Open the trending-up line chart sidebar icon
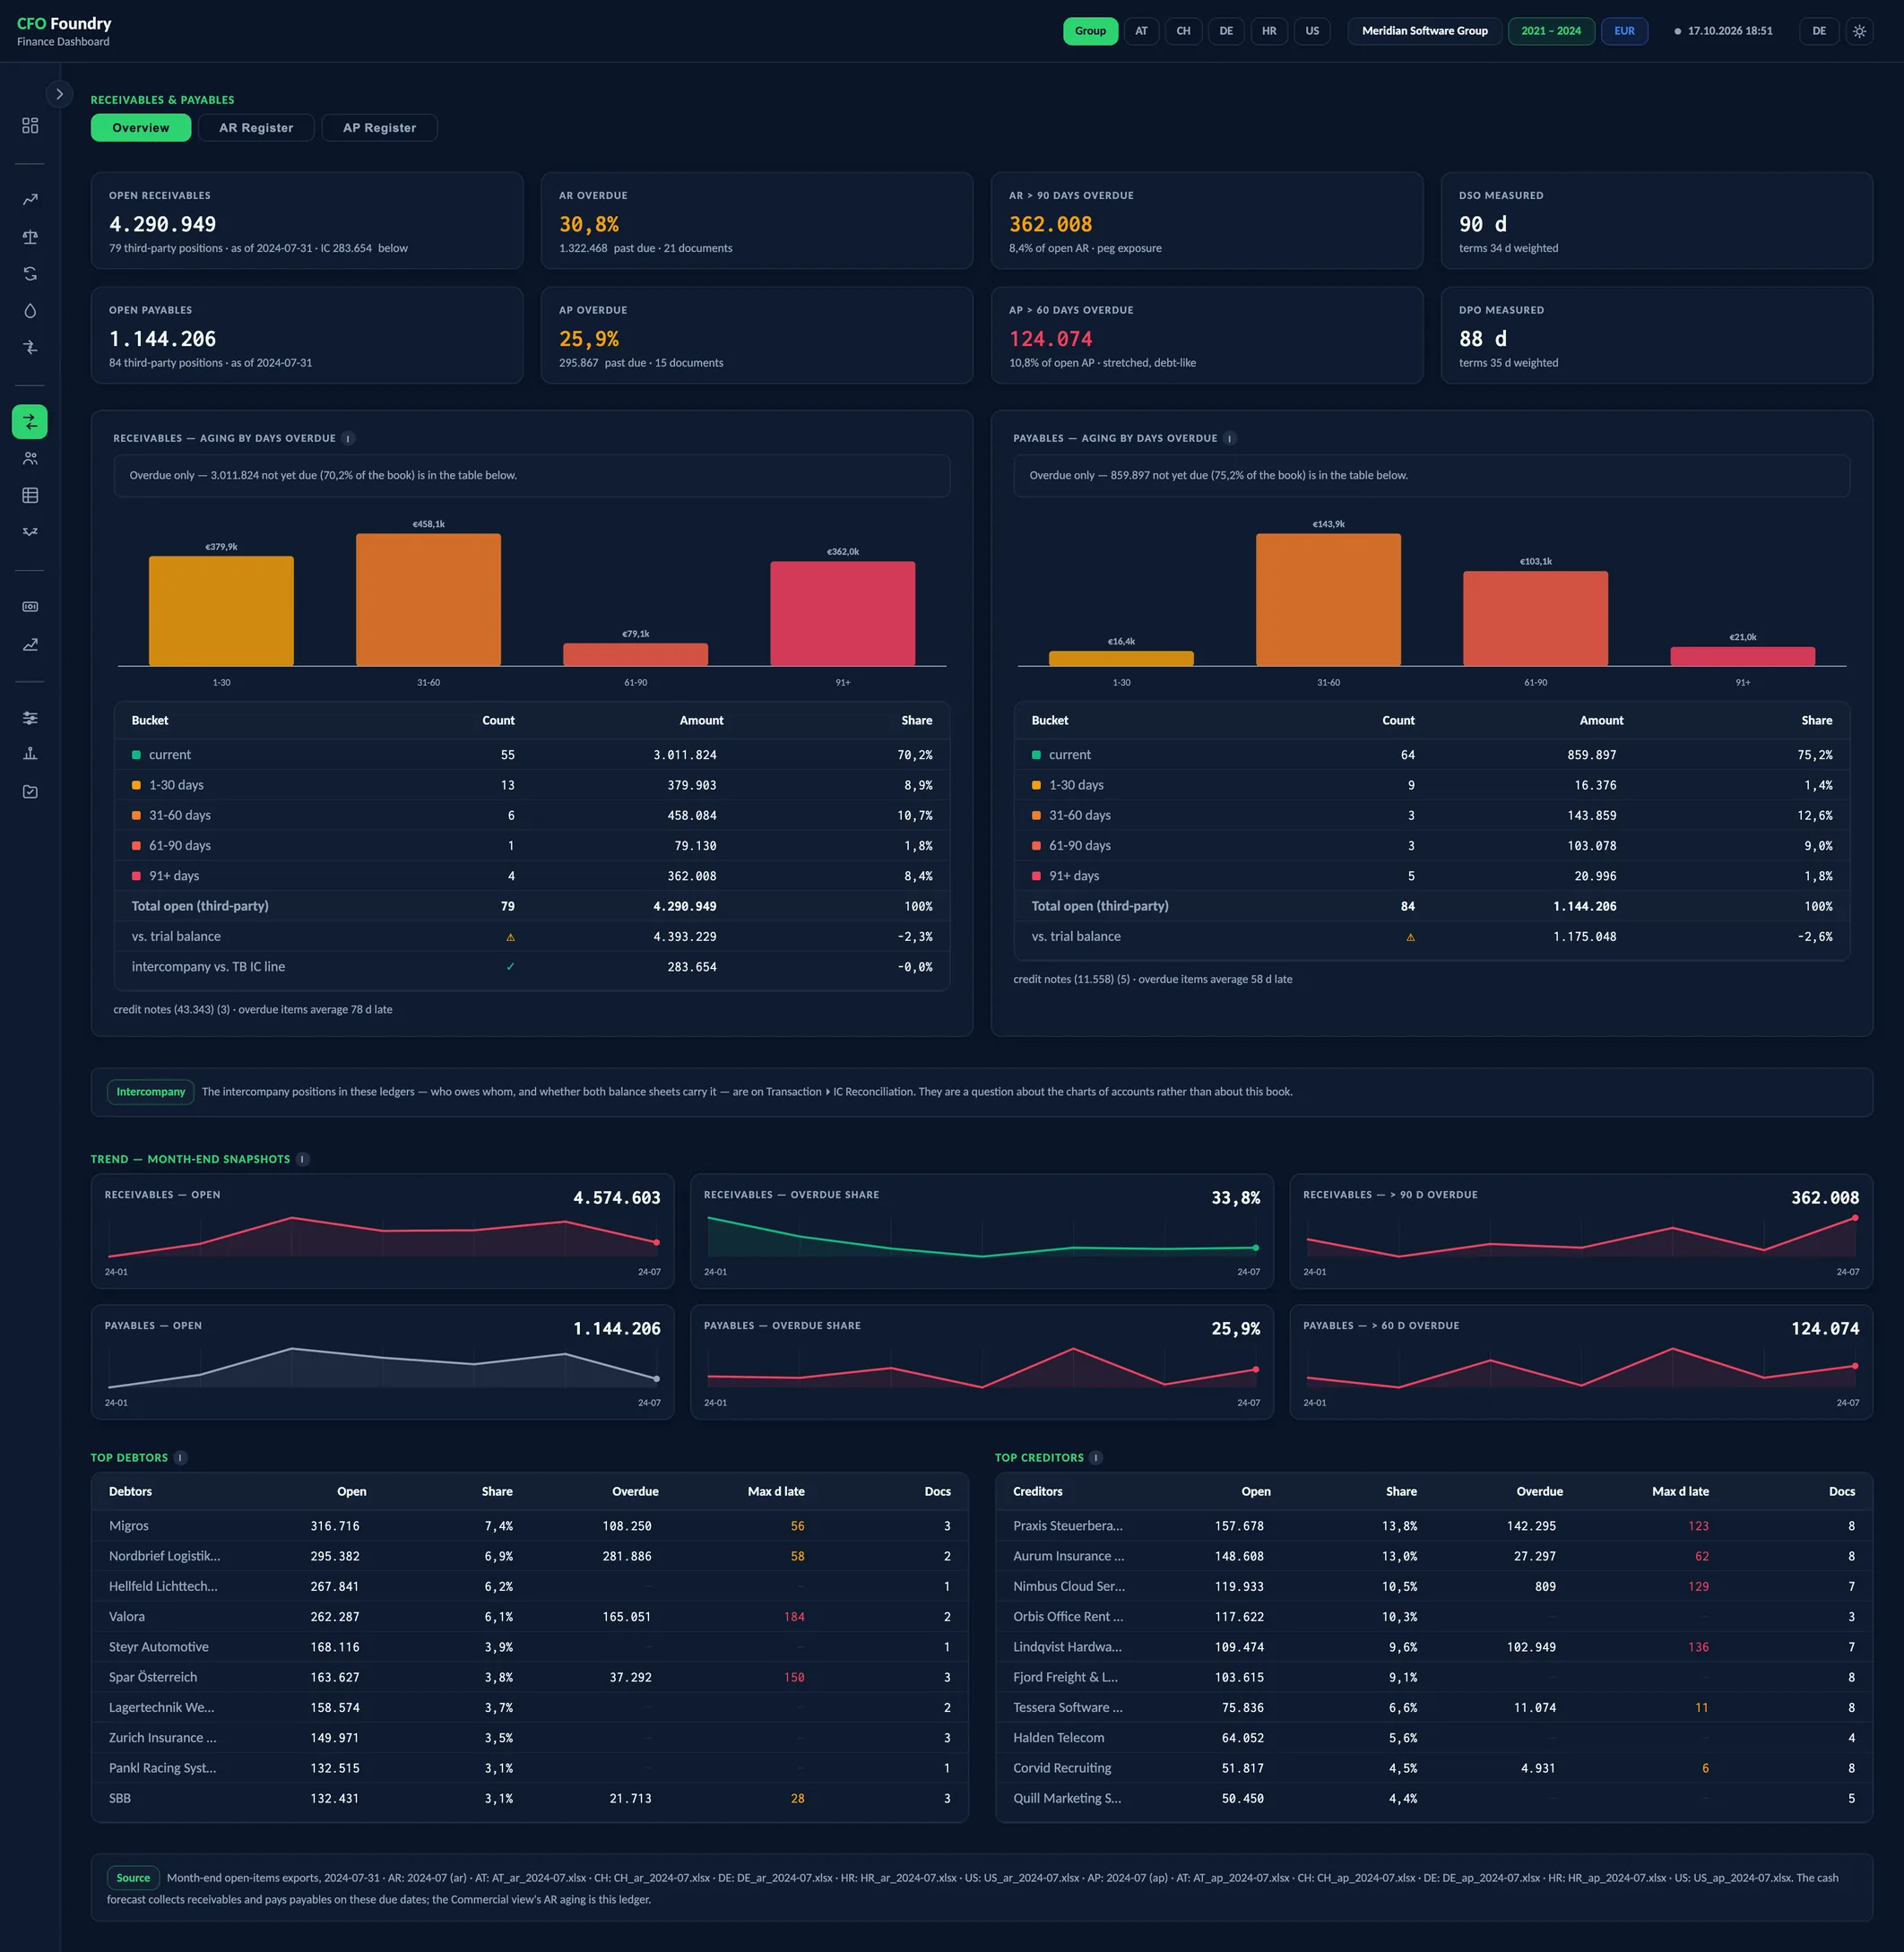Viewport: 1904px width, 1952px height. pyautogui.click(x=30, y=200)
